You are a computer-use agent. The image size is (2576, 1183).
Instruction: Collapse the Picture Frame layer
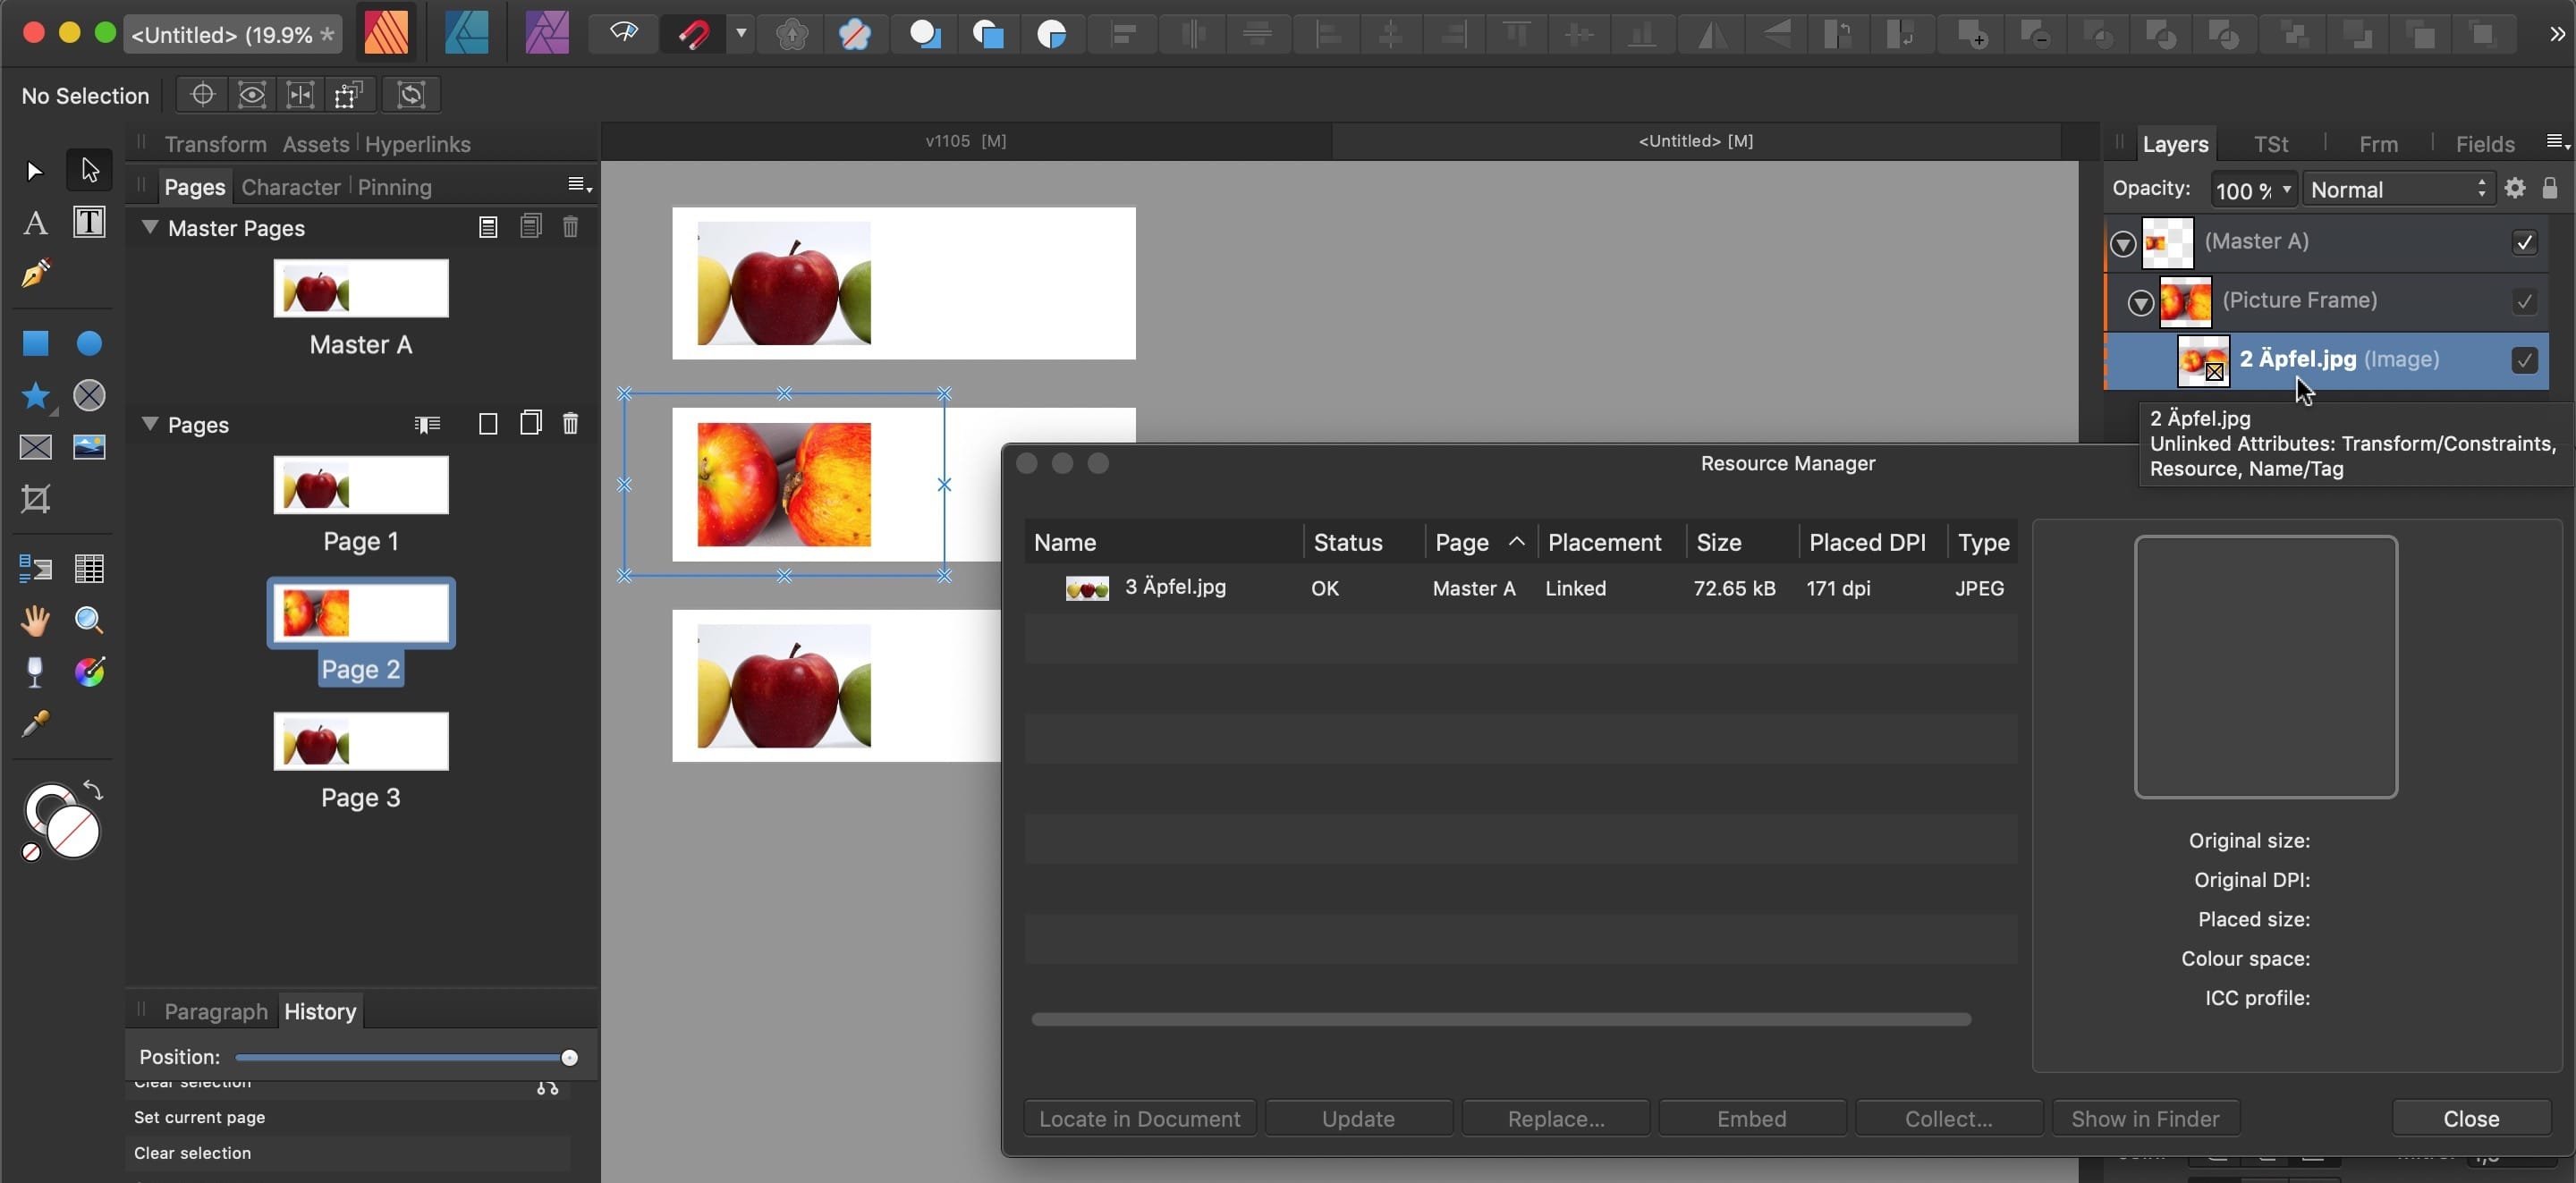click(x=2140, y=303)
